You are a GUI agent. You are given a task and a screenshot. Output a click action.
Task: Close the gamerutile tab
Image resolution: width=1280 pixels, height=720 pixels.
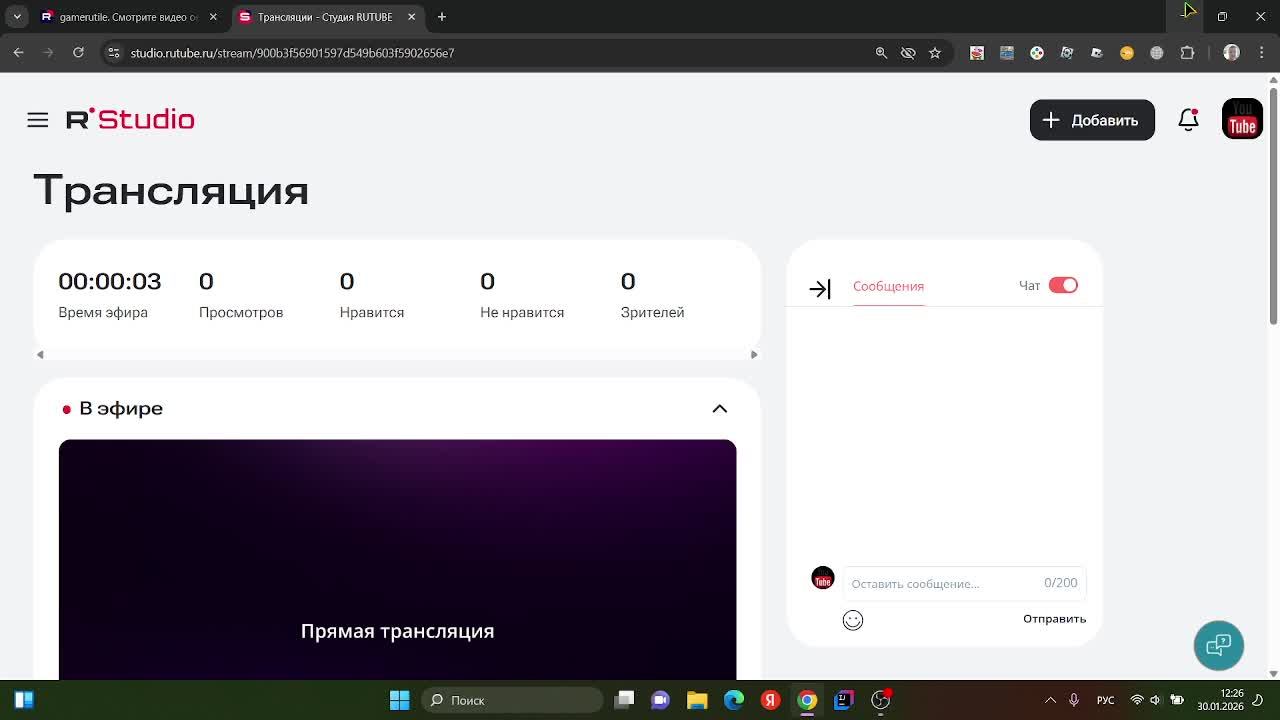tap(213, 17)
